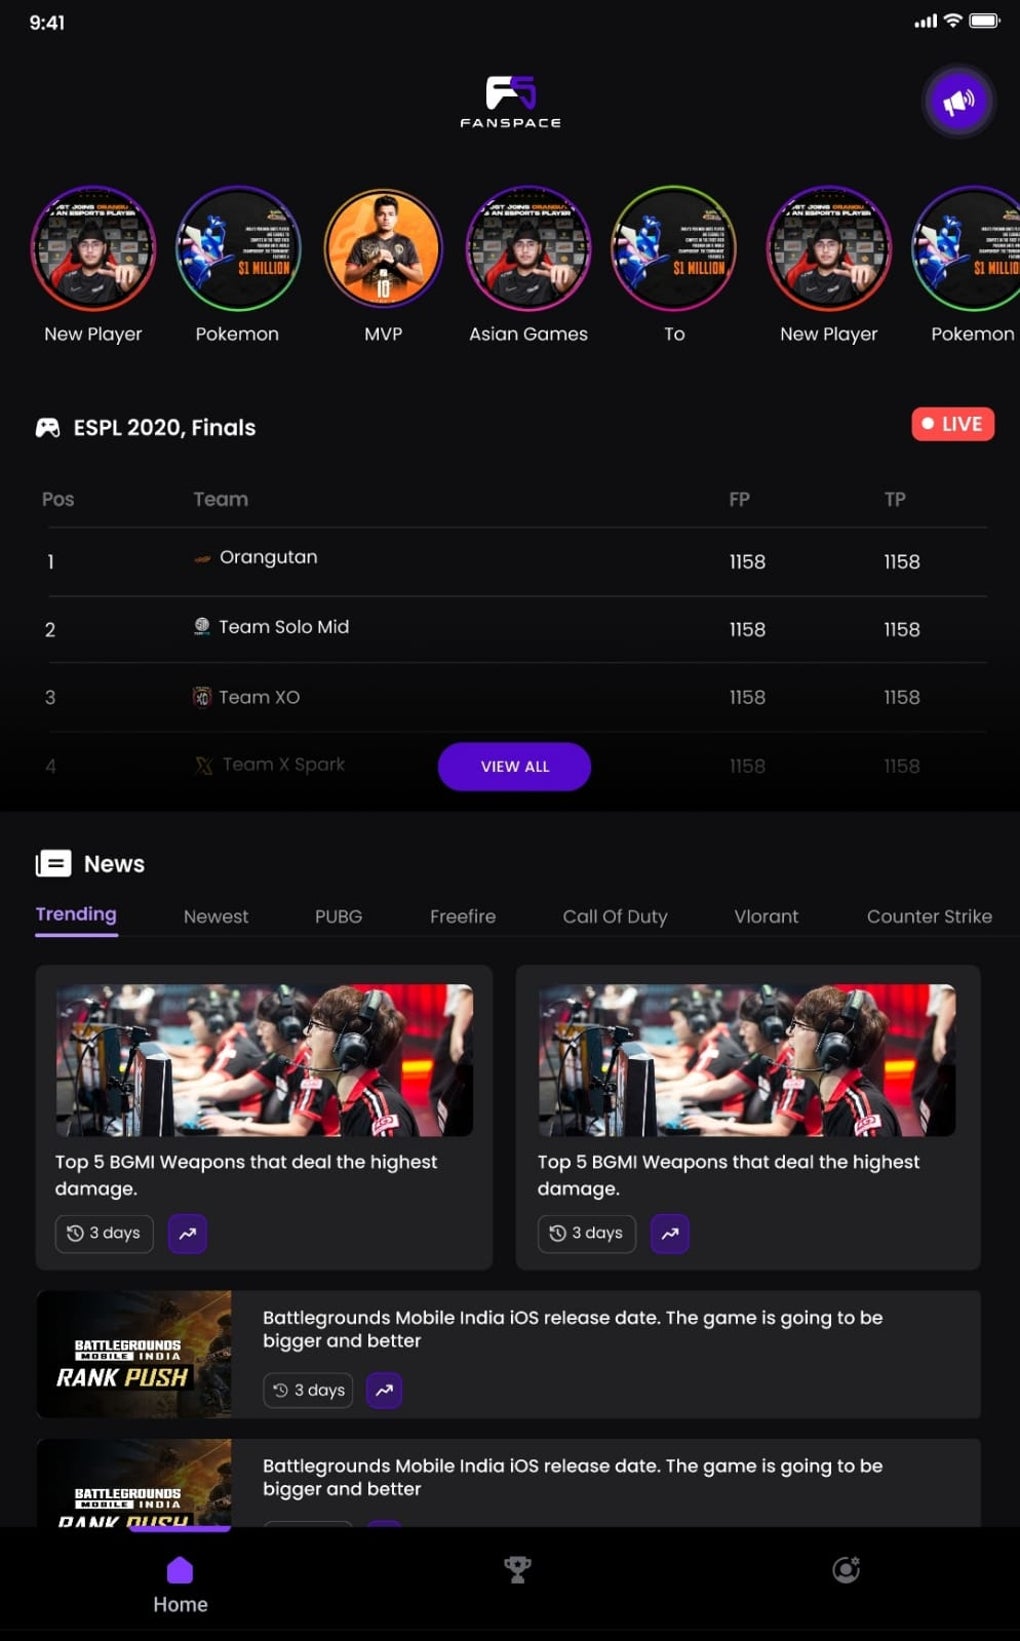
Task: Open the MVP story circle
Action: 383,249
